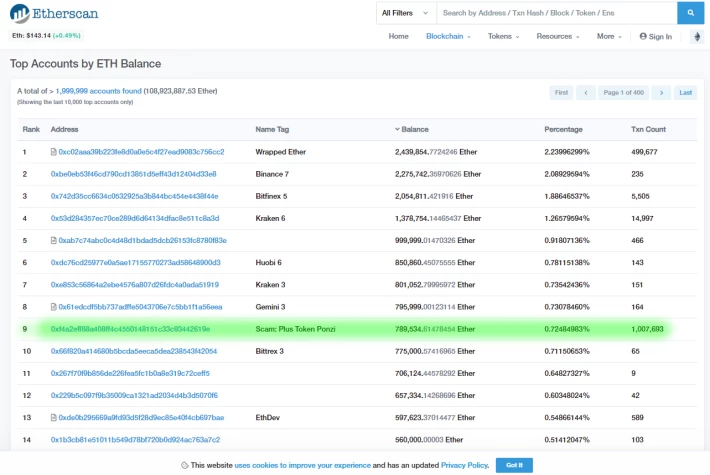Click the Eth price $143.14 badge
The image size is (710, 475).
(46, 36)
